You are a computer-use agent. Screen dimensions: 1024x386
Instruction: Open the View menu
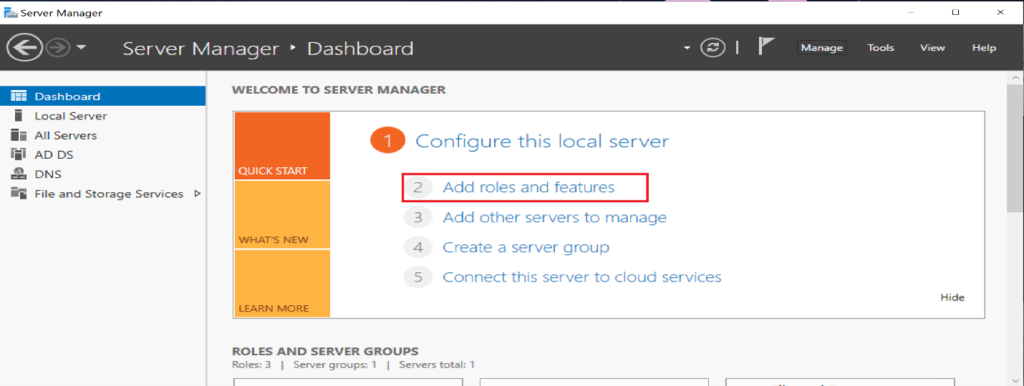tap(932, 48)
